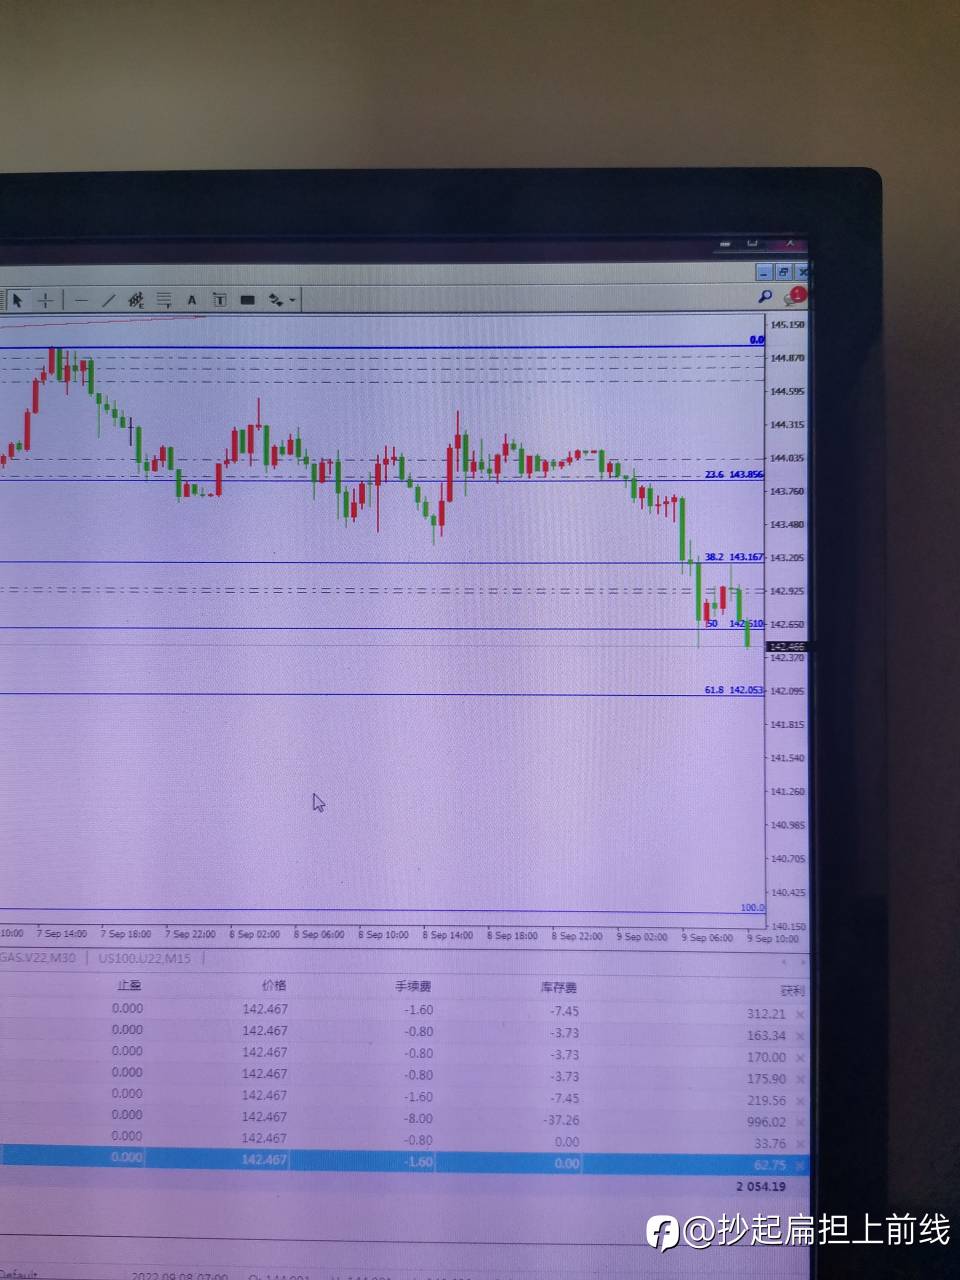Viewport: 960px width, 1280px height.
Task: Switch to the US100.U22,M15 chart tab
Action: [x=144, y=958]
